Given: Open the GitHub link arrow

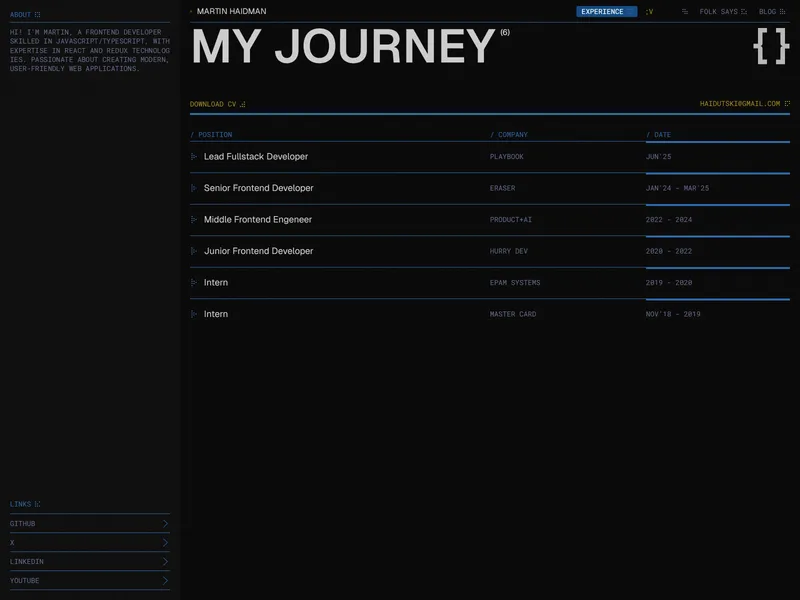Looking at the screenshot, I should point(165,523).
